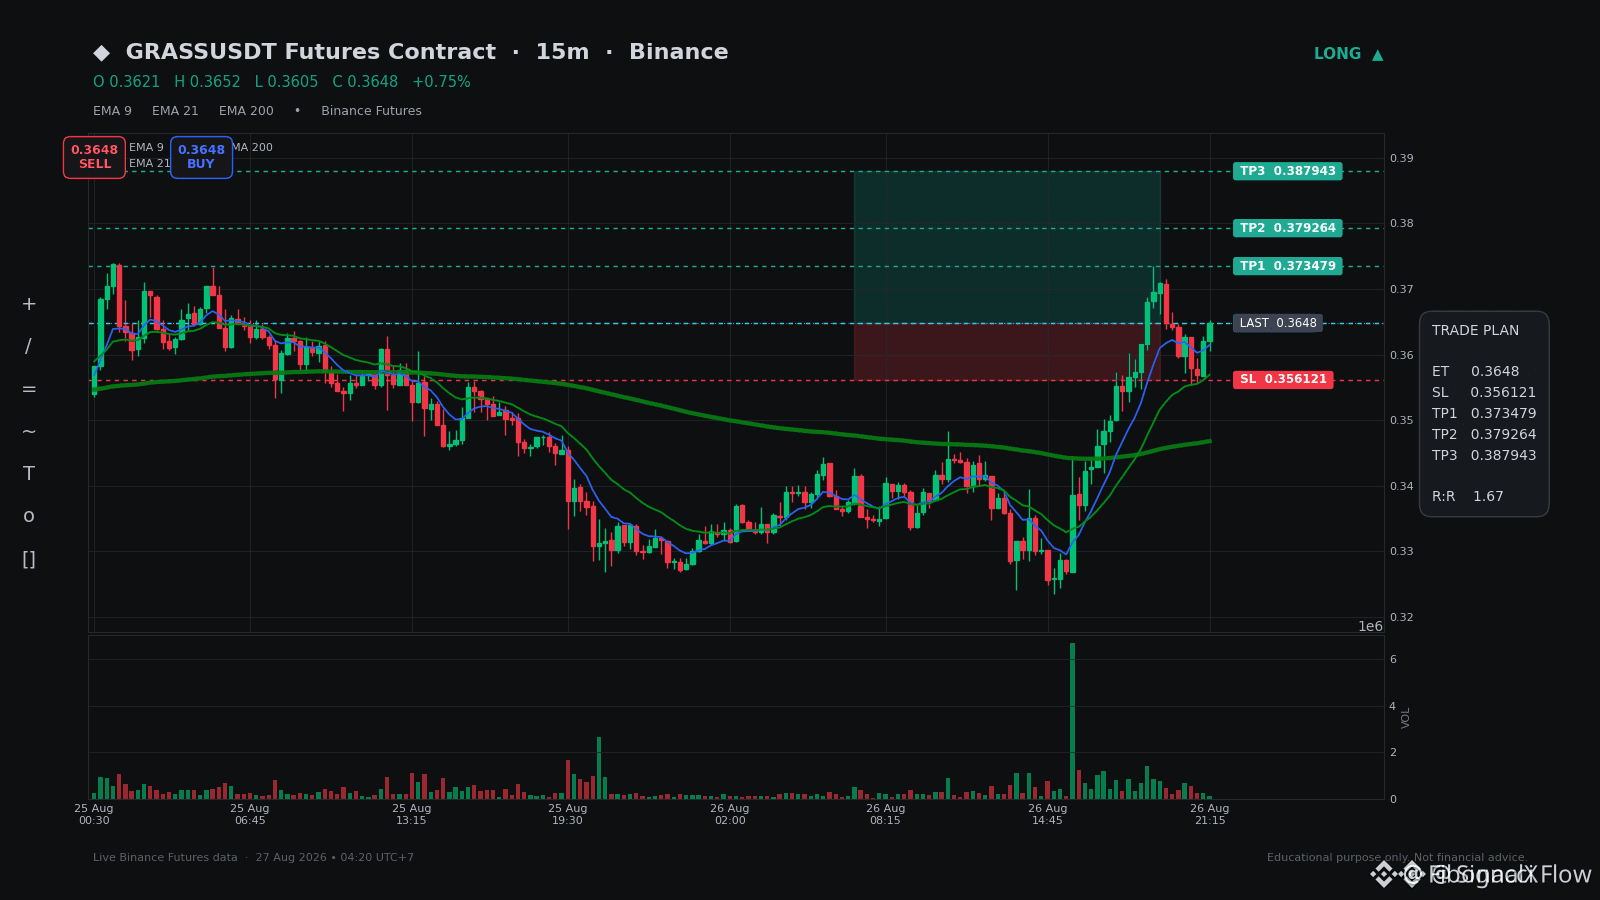This screenshot has width=1600, height=900.
Task: Click the 0.38 price axis label
Action: tap(1401, 224)
